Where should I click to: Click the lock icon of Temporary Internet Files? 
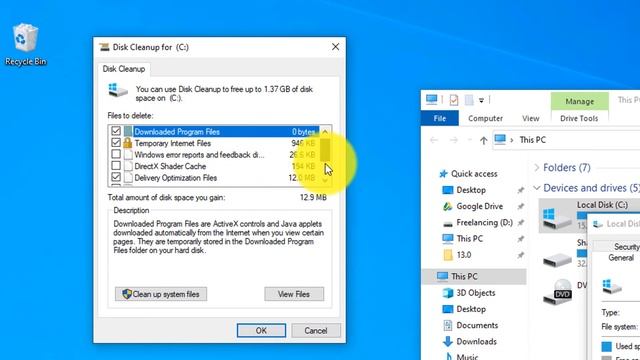click(128, 143)
